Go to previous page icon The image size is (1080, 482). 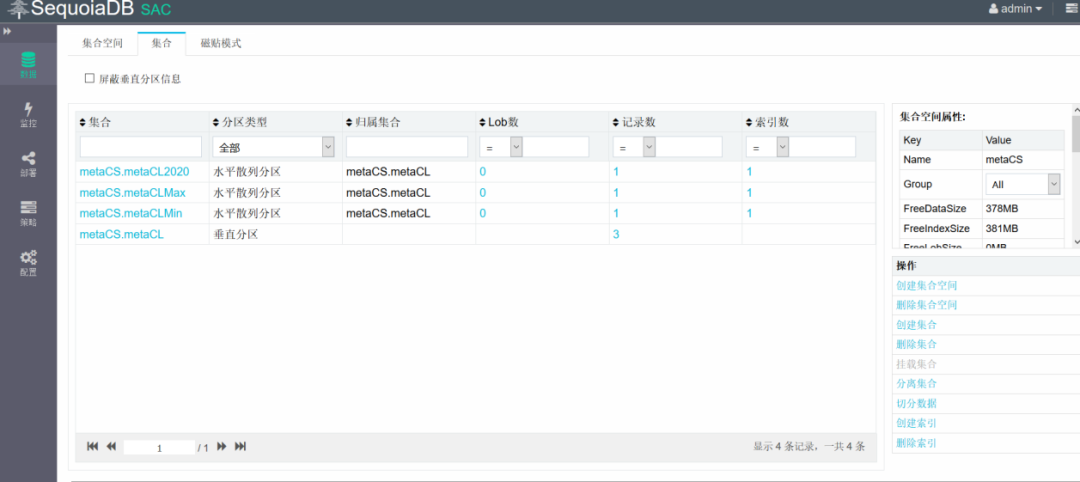[x=111, y=447]
